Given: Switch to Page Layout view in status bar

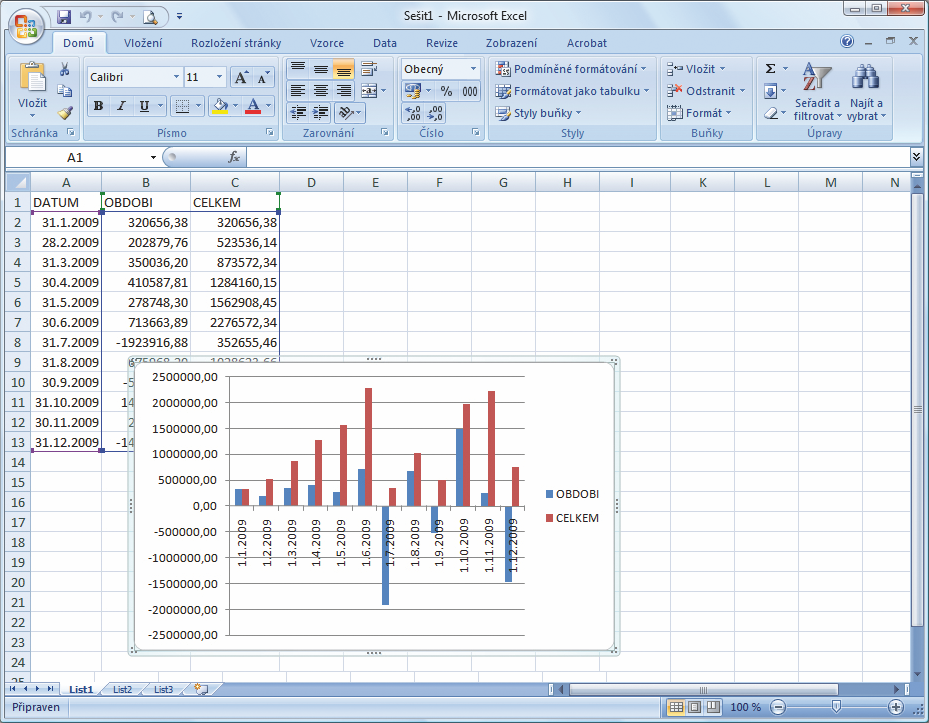Looking at the screenshot, I should point(695,707).
